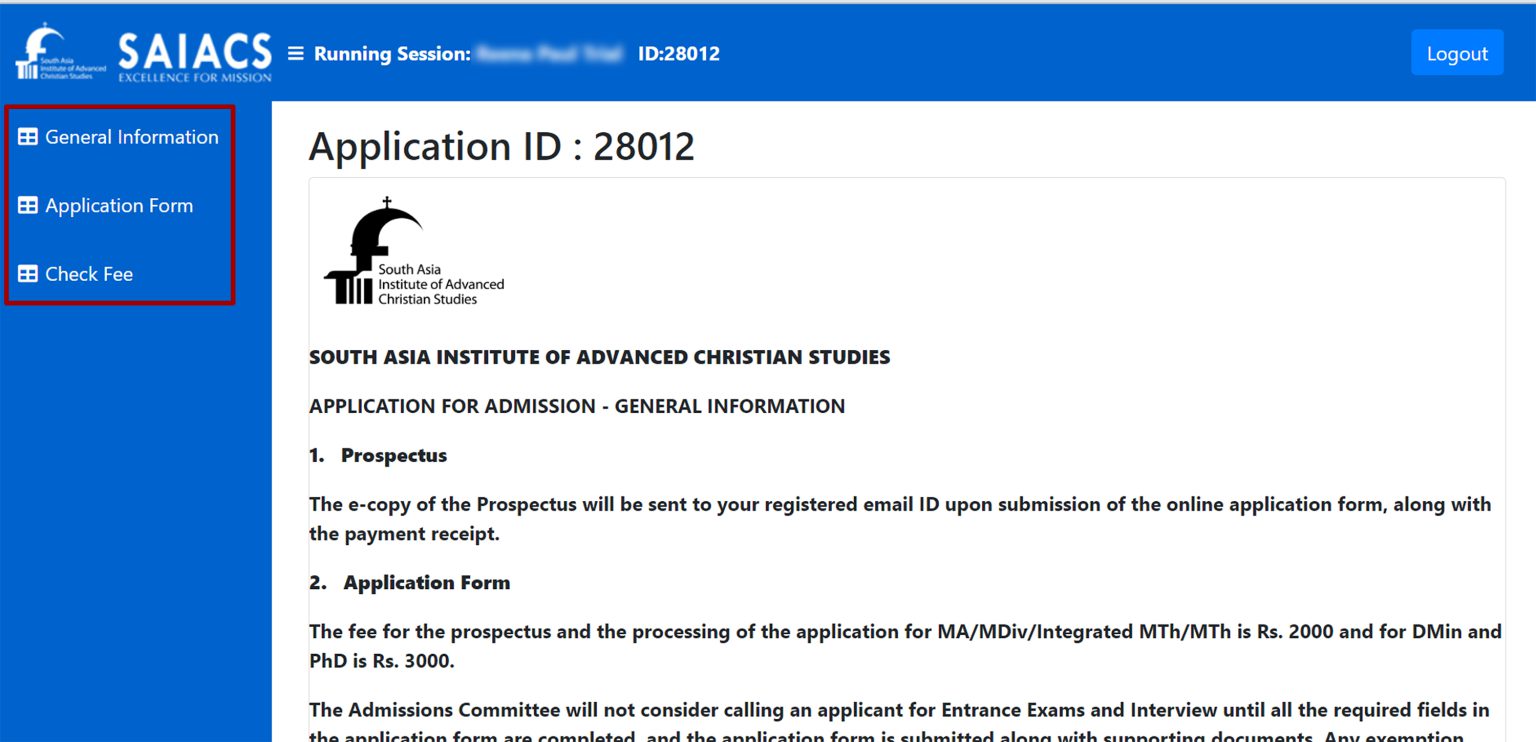Viewport: 1536px width, 742px height.
Task: Open the hamburger navigation menu icon
Action: pyautogui.click(x=295, y=54)
